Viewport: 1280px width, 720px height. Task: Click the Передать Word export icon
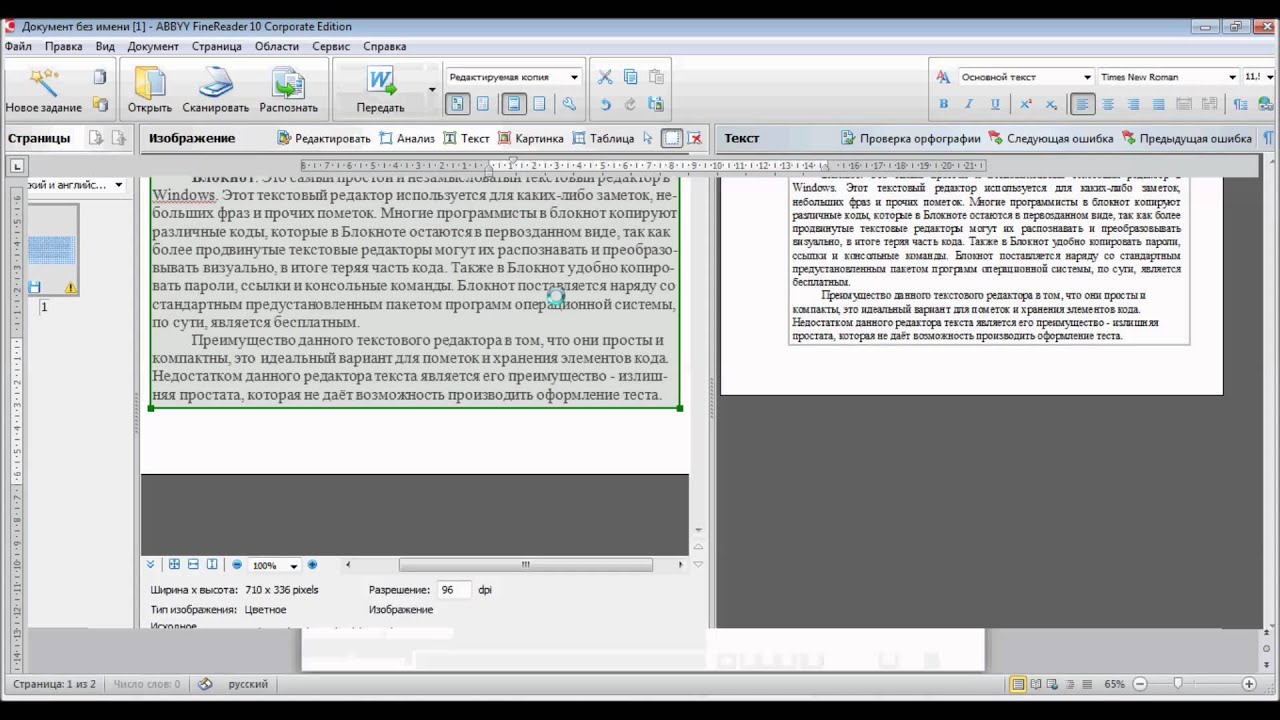tap(381, 82)
